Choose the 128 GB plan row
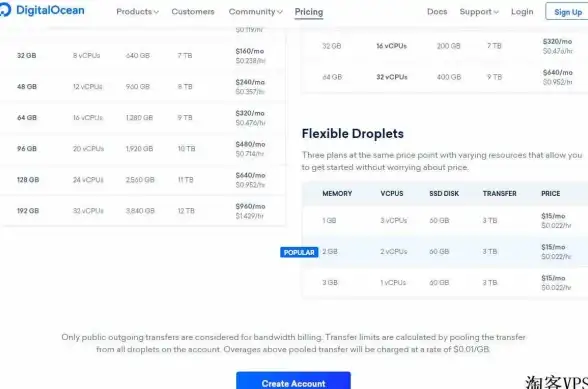 click(x=142, y=180)
